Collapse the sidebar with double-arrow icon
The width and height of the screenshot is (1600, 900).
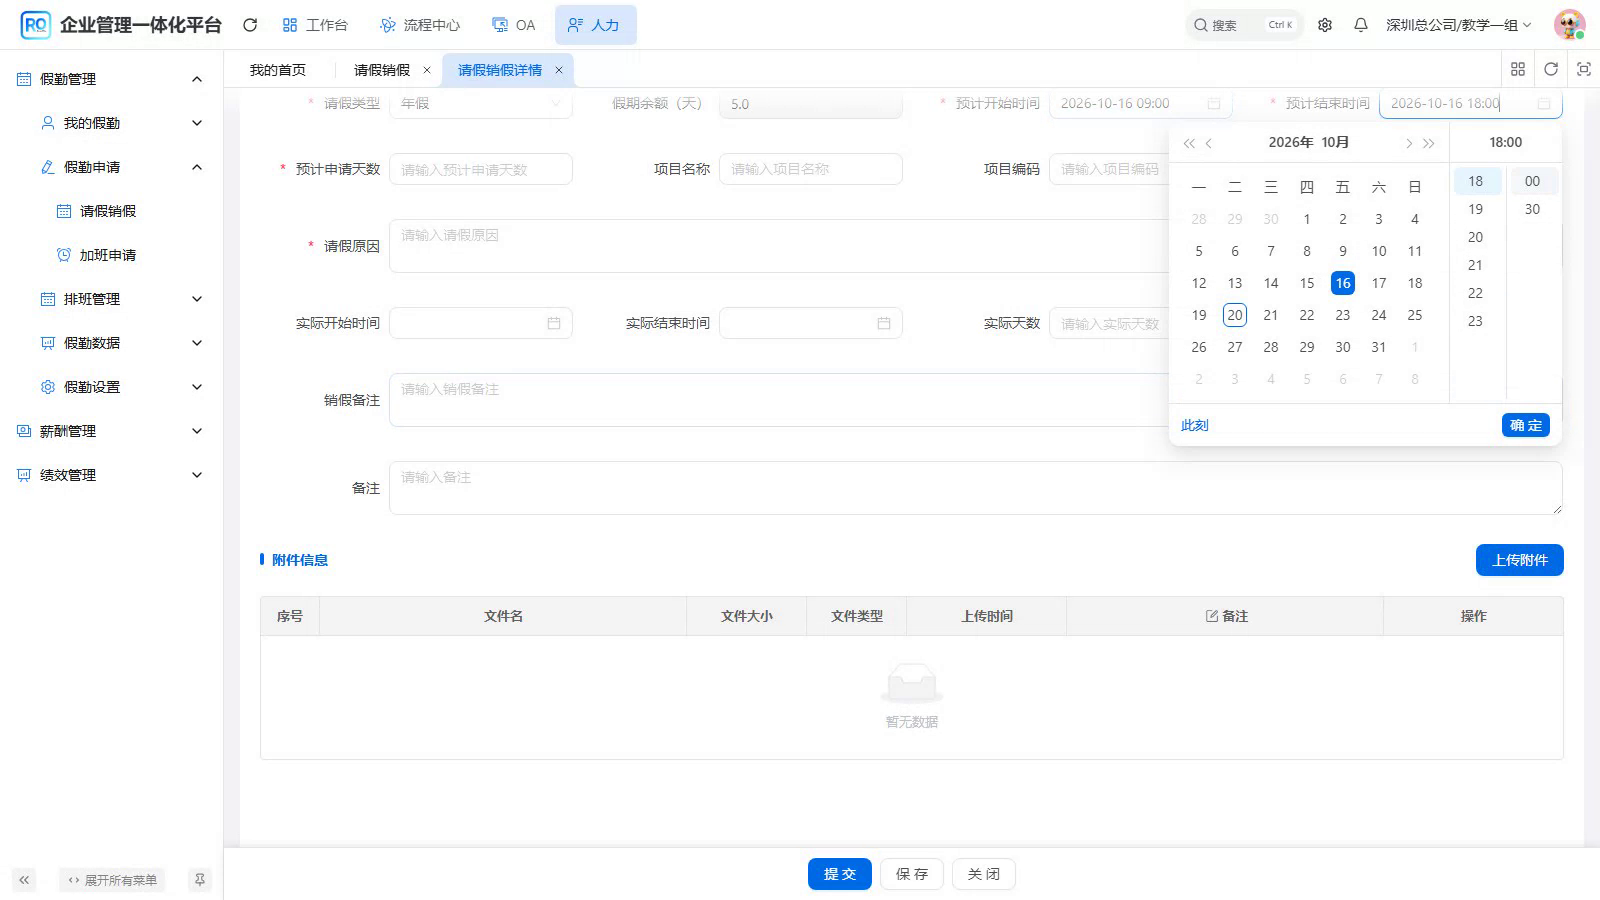click(25, 880)
